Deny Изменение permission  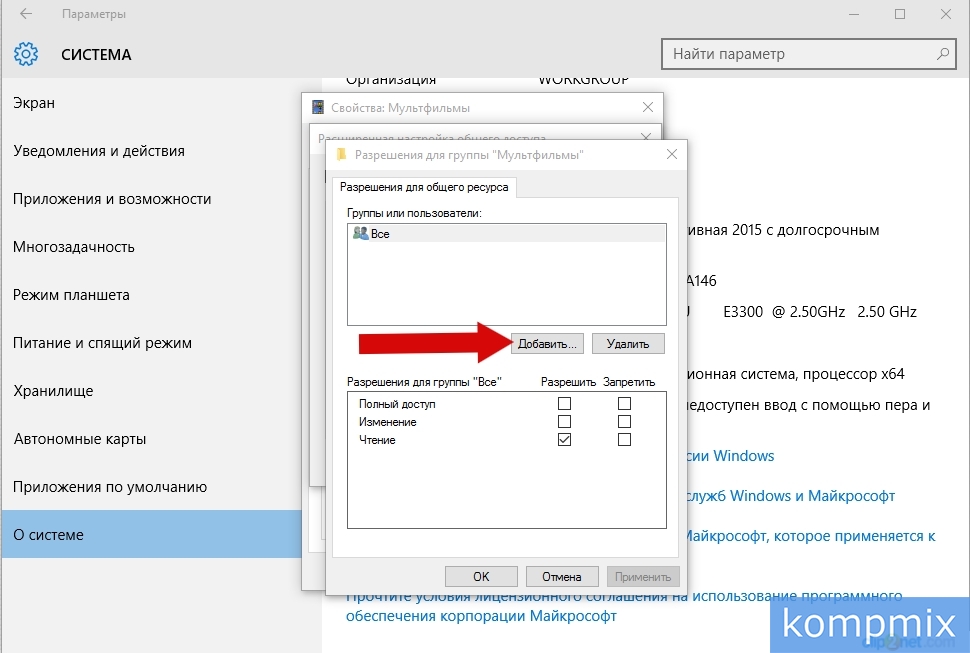624,421
